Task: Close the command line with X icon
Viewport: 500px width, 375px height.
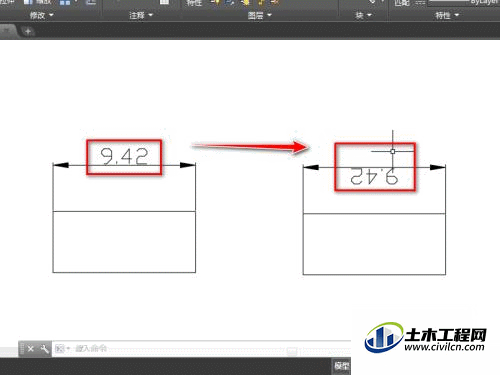Action: pyautogui.click(x=30, y=349)
